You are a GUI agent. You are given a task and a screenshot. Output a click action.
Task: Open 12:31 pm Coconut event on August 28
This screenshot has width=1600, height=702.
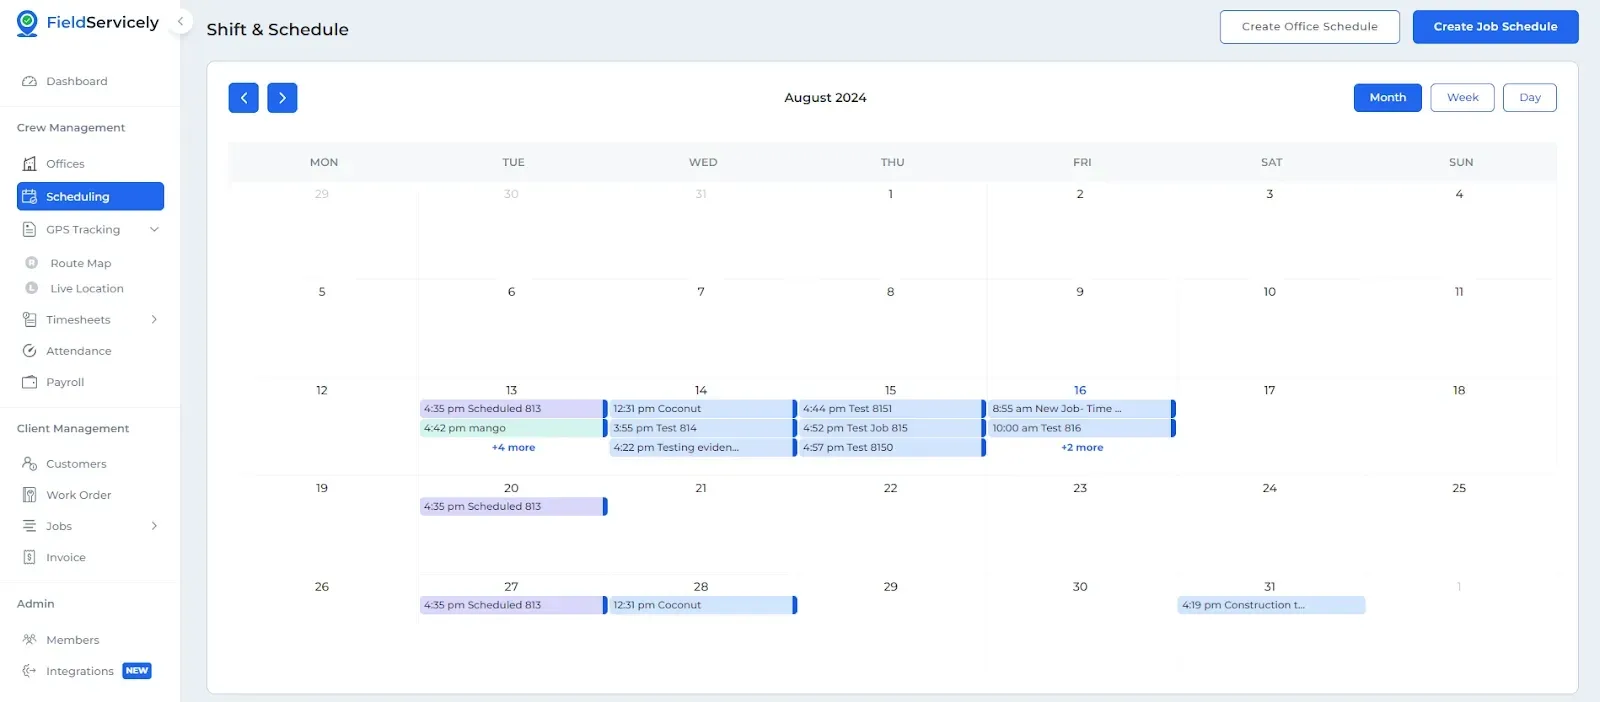703,605
